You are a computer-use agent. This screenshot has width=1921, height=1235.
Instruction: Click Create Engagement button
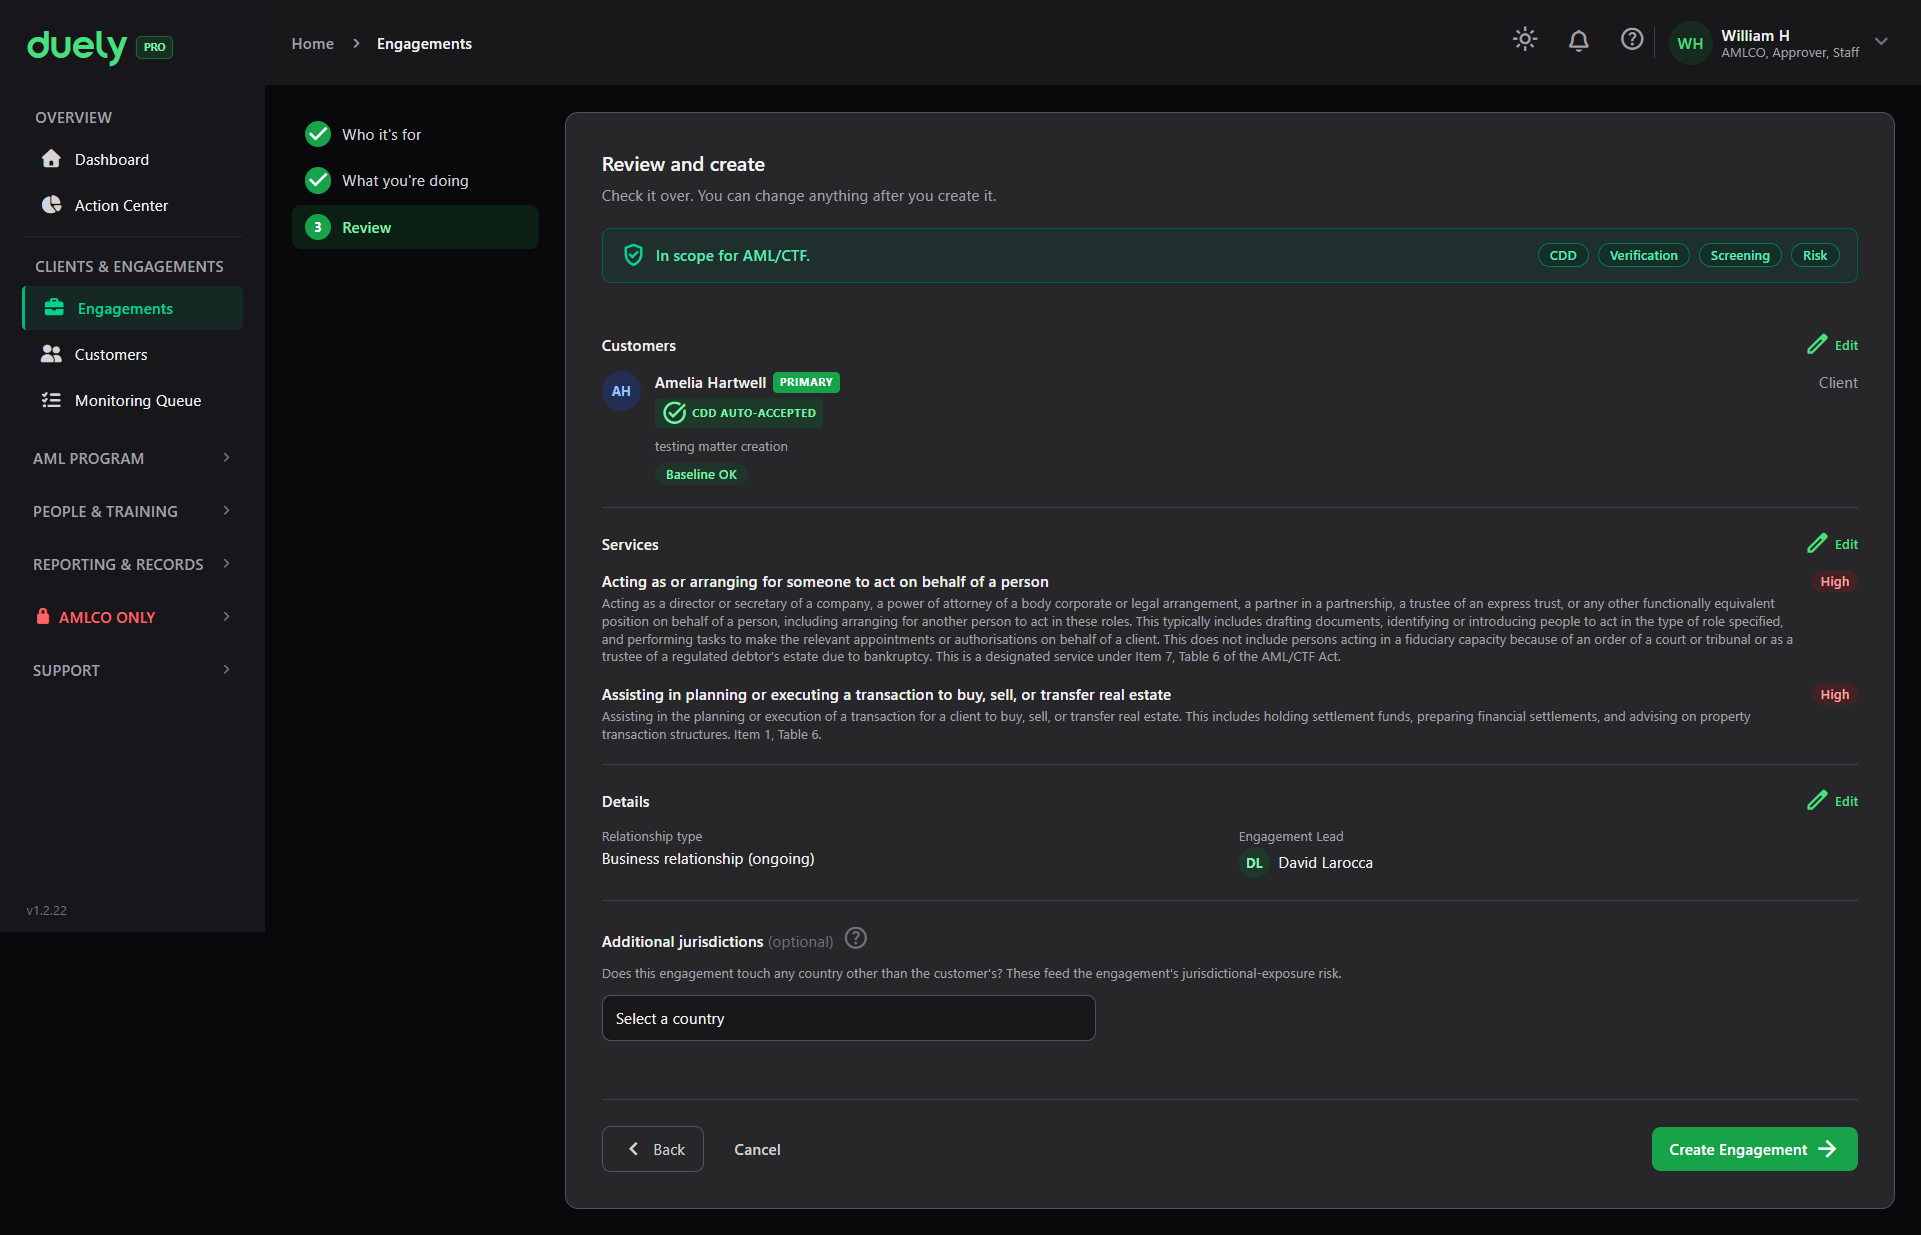click(x=1754, y=1149)
